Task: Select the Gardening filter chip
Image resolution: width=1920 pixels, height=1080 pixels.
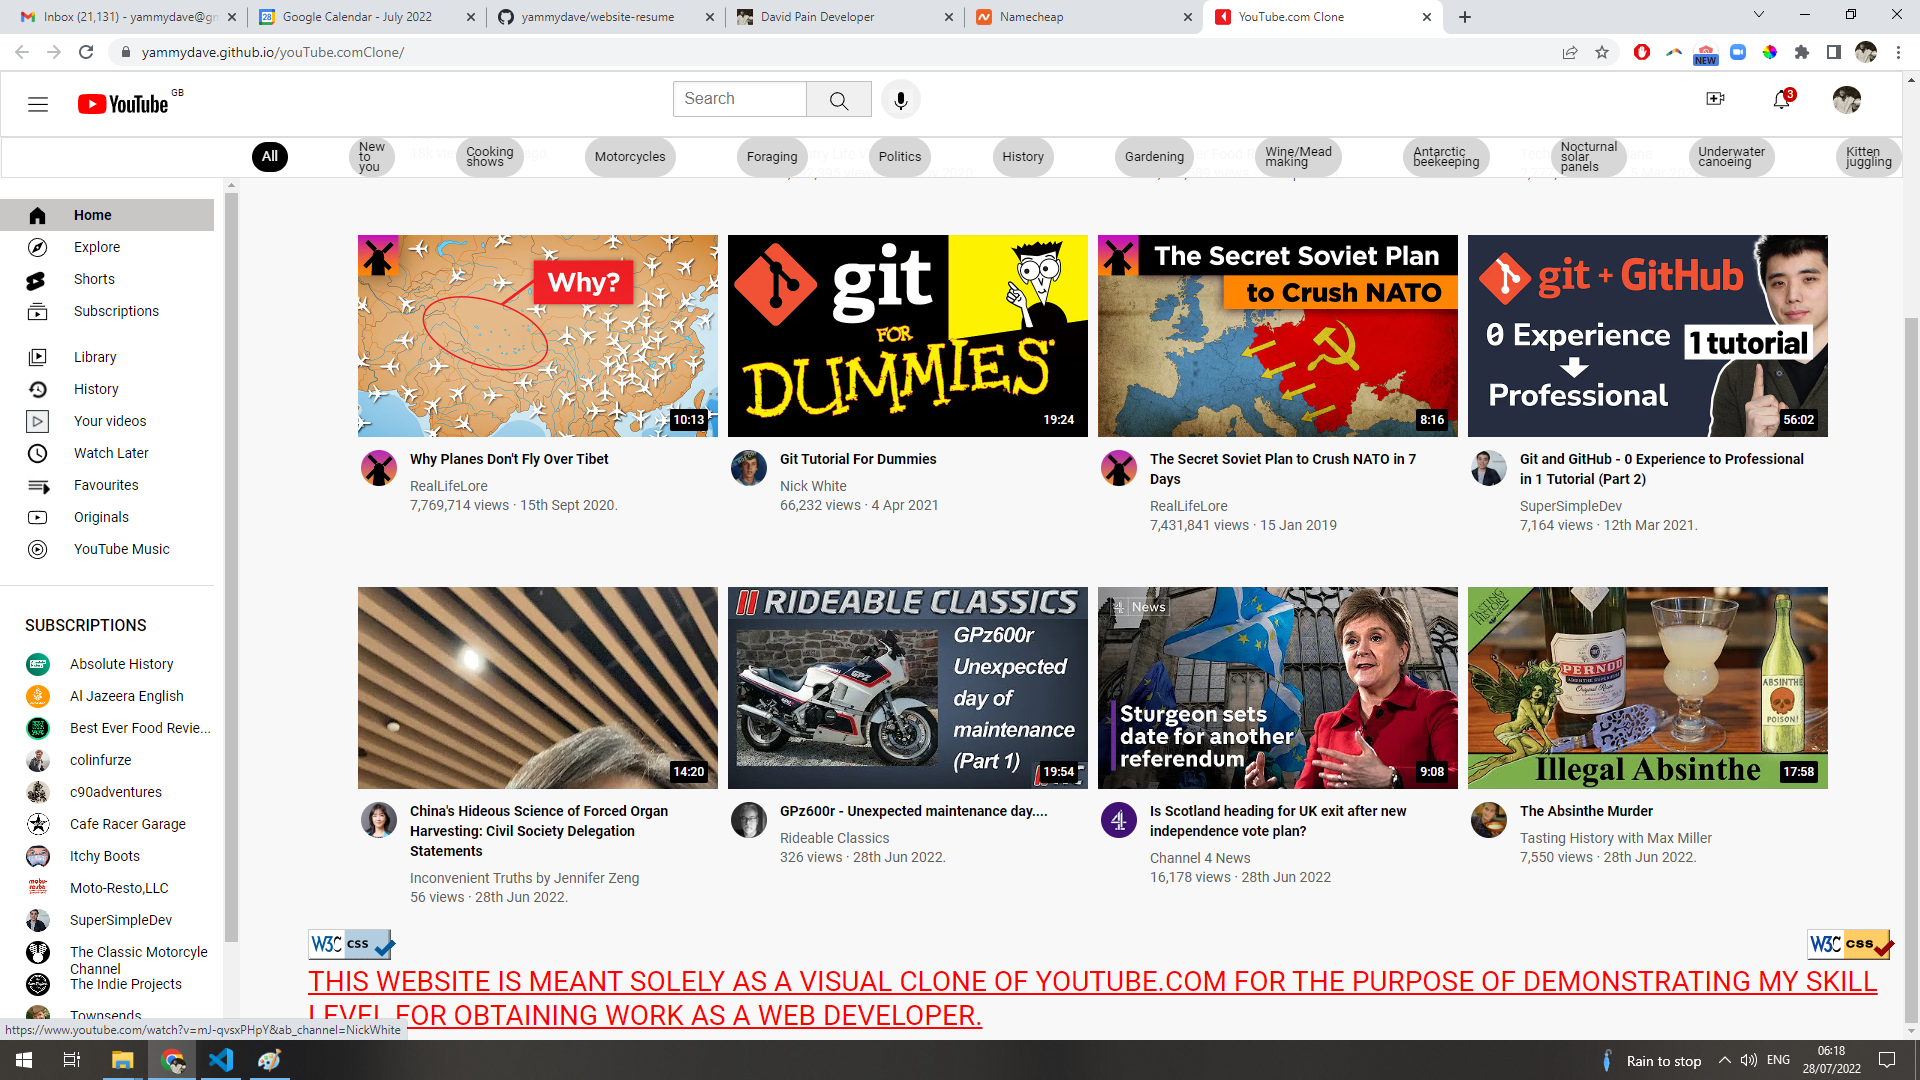Action: tap(1154, 157)
